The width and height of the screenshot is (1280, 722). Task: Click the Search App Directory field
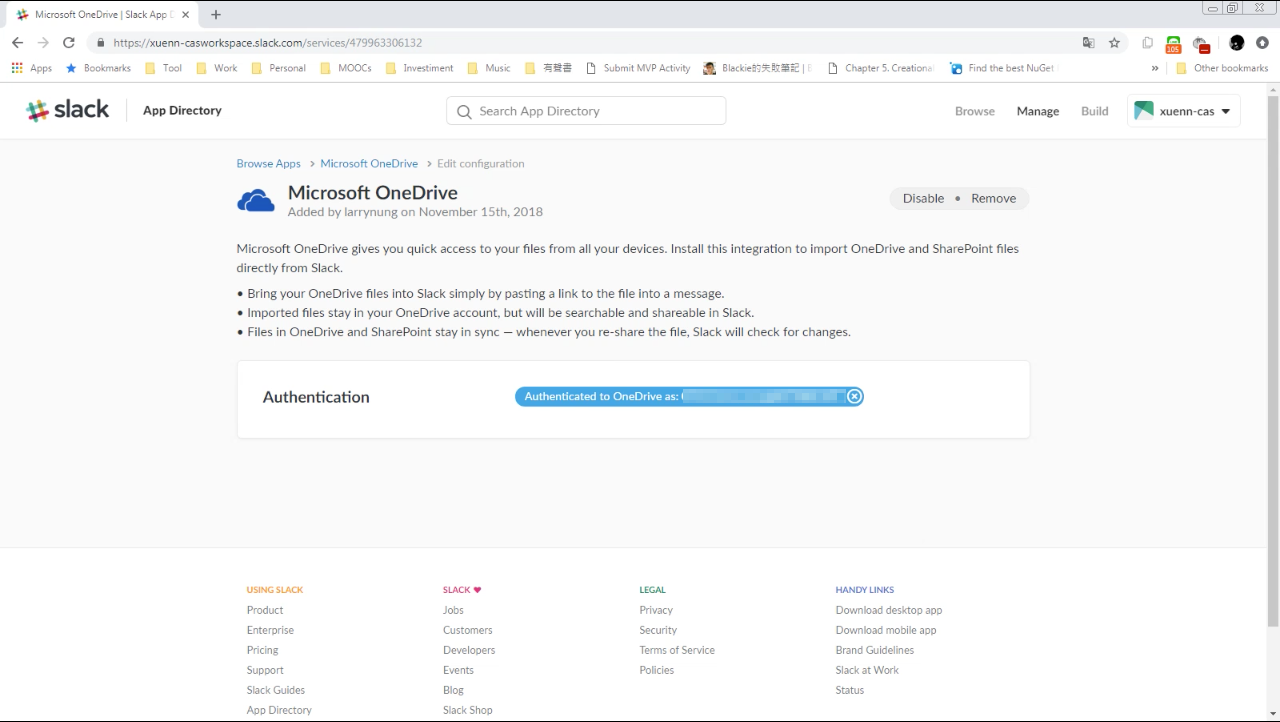586,111
